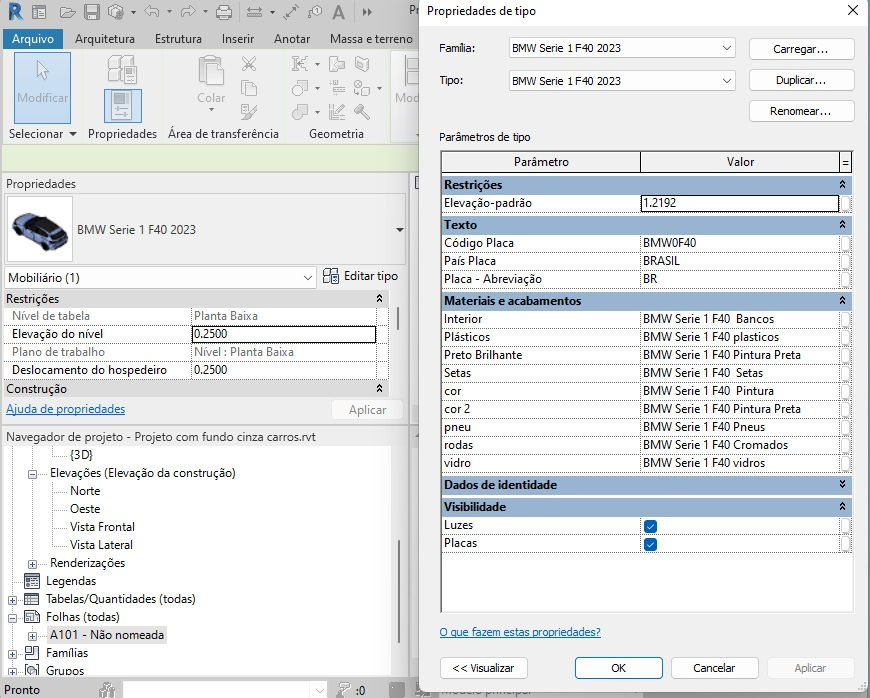
Task: Click the Carregar... button
Action: pos(801,49)
